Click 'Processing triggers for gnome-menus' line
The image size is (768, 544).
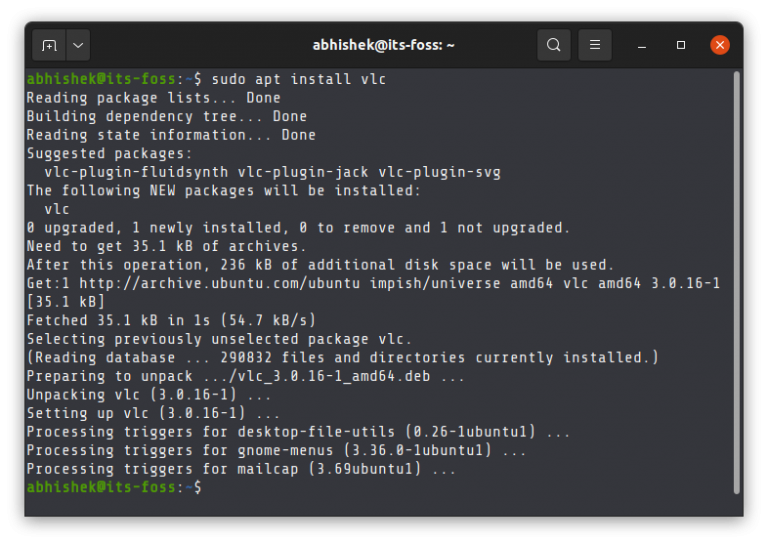coord(276,451)
